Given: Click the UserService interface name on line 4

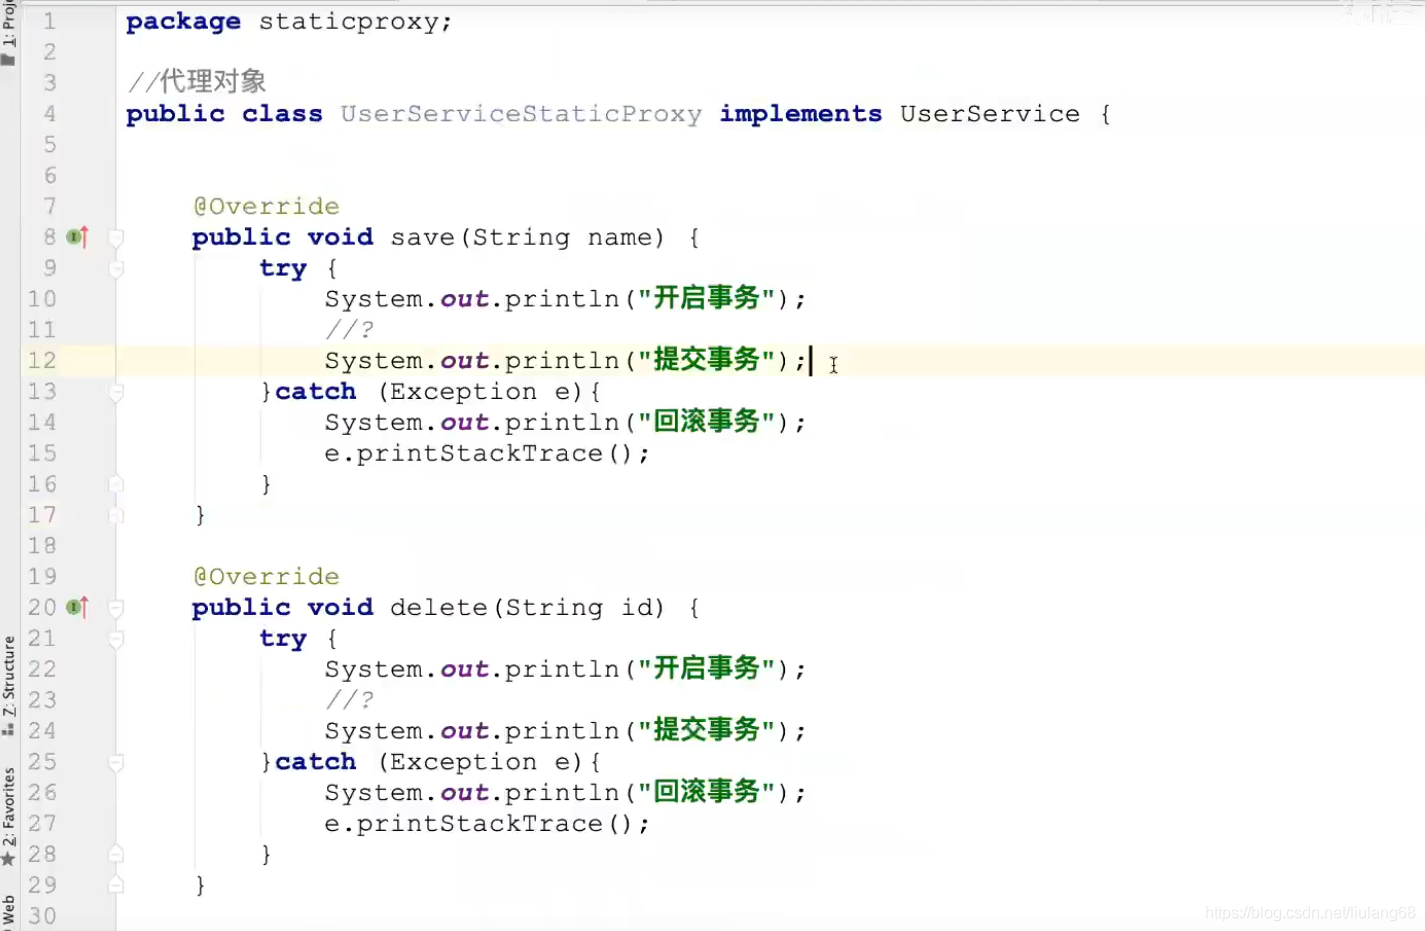Looking at the screenshot, I should [x=990, y=114].
